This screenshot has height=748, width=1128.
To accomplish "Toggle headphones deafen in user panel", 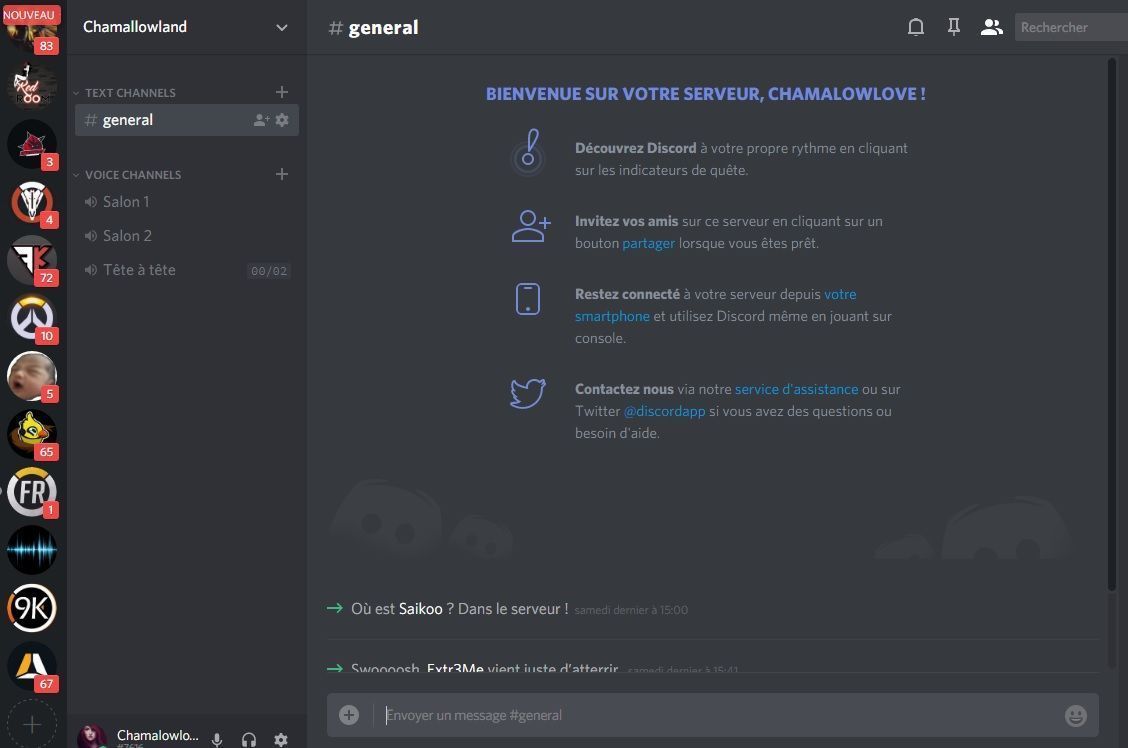I will pos(249,739).
